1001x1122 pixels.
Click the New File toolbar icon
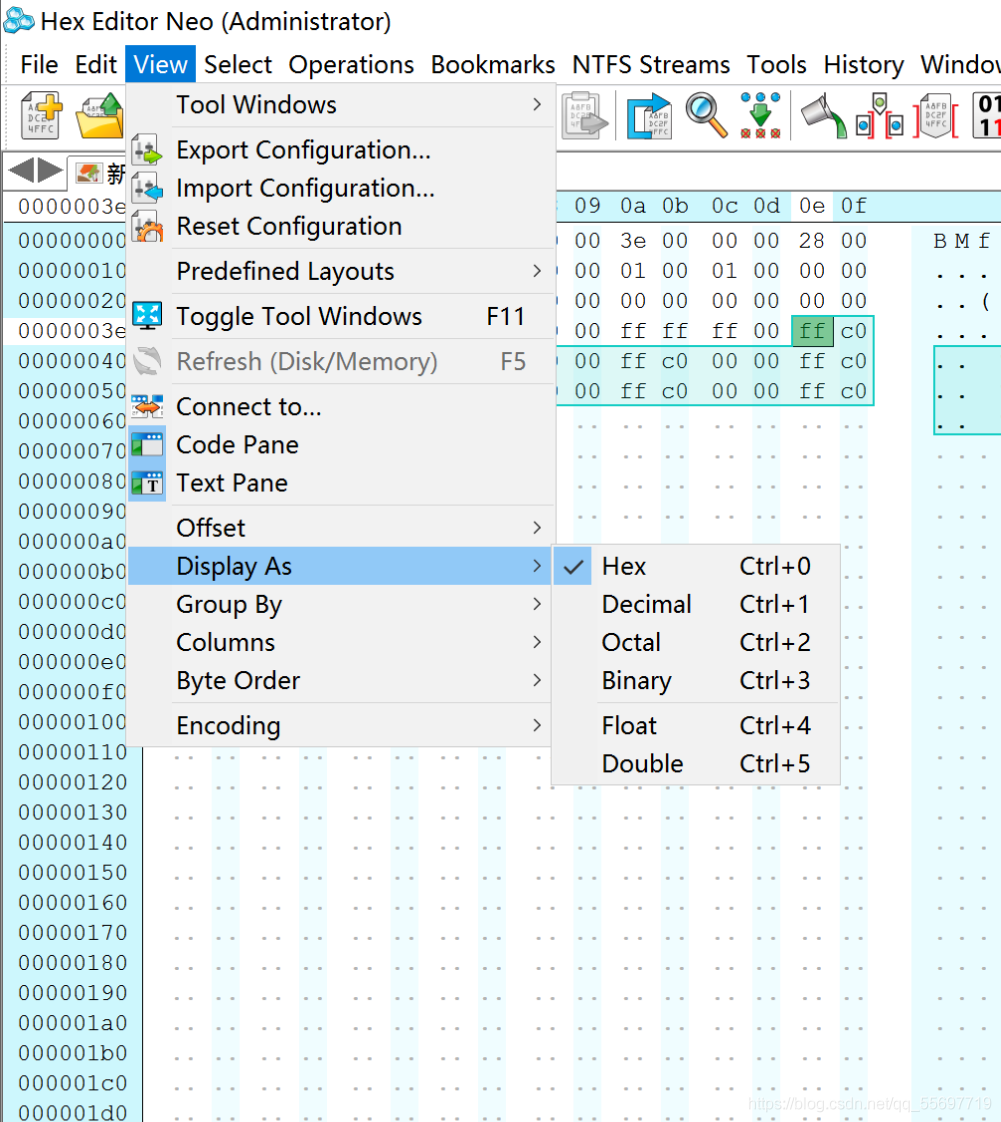(x=41, y=114)
